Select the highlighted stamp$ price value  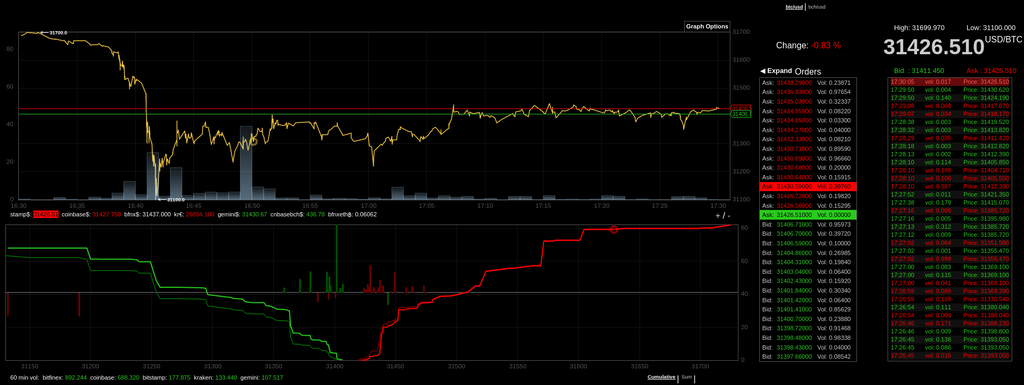46,214
